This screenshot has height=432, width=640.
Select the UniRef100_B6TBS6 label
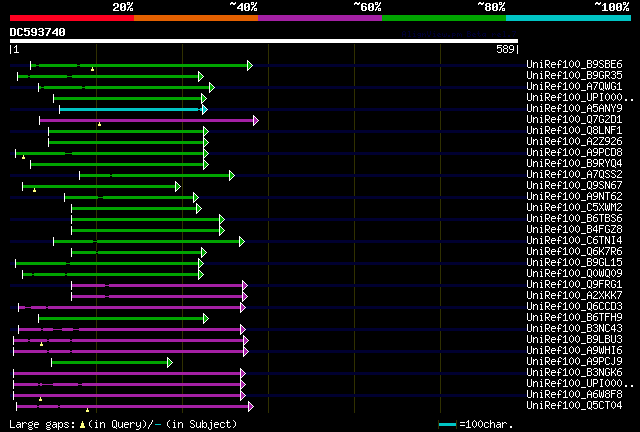tap(574, 218)
